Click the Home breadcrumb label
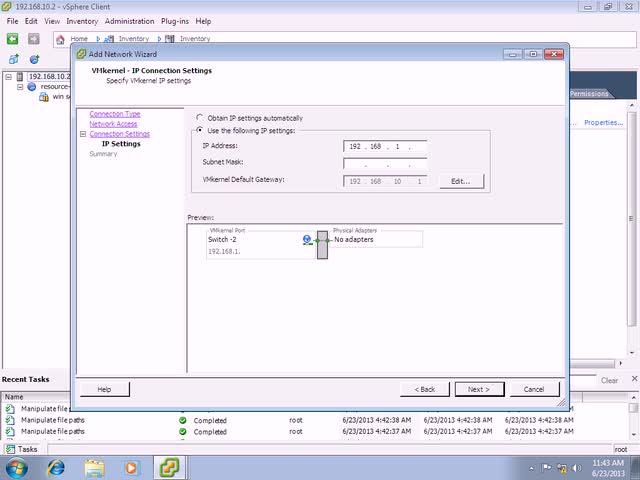The width and height of the screenshot is (640, 480). pyautogui.click(x=79, y=39)
